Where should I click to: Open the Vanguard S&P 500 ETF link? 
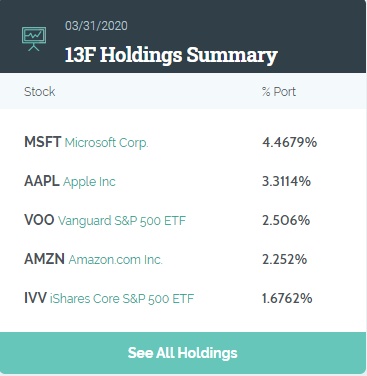click(x=122, y=221)
